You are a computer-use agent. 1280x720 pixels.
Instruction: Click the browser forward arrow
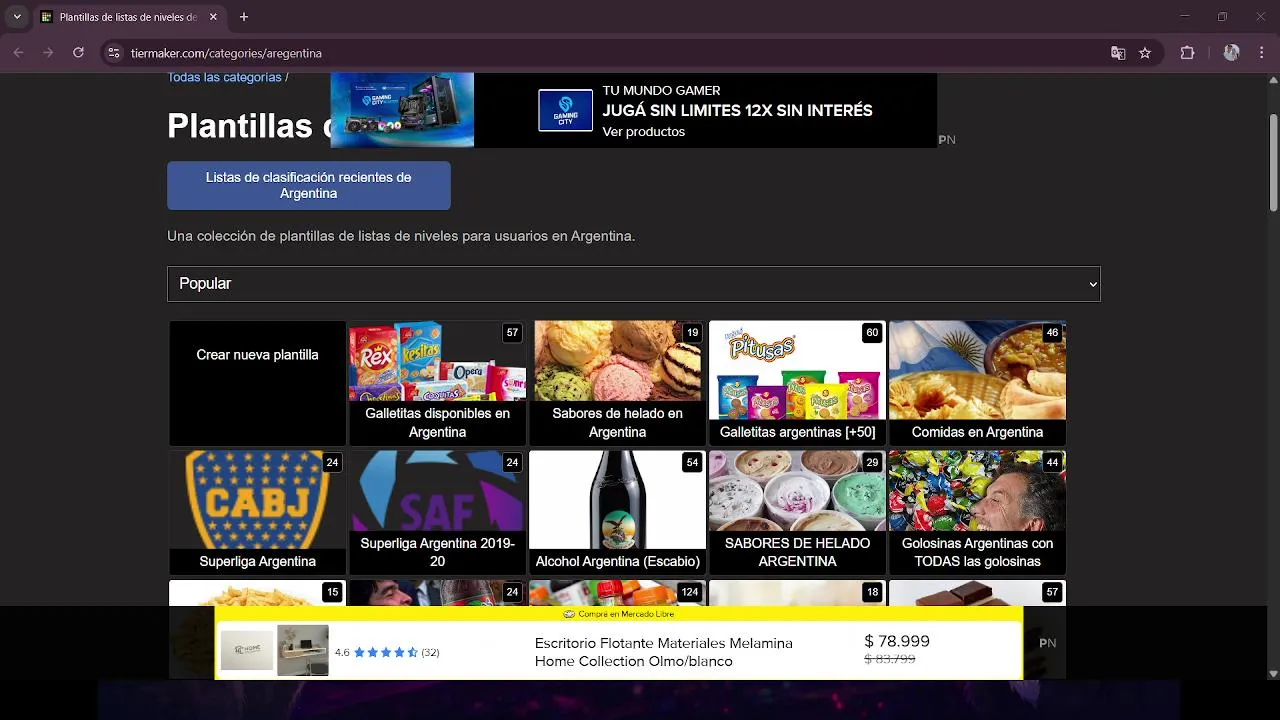pyautogui.click(x=48, y=53)
